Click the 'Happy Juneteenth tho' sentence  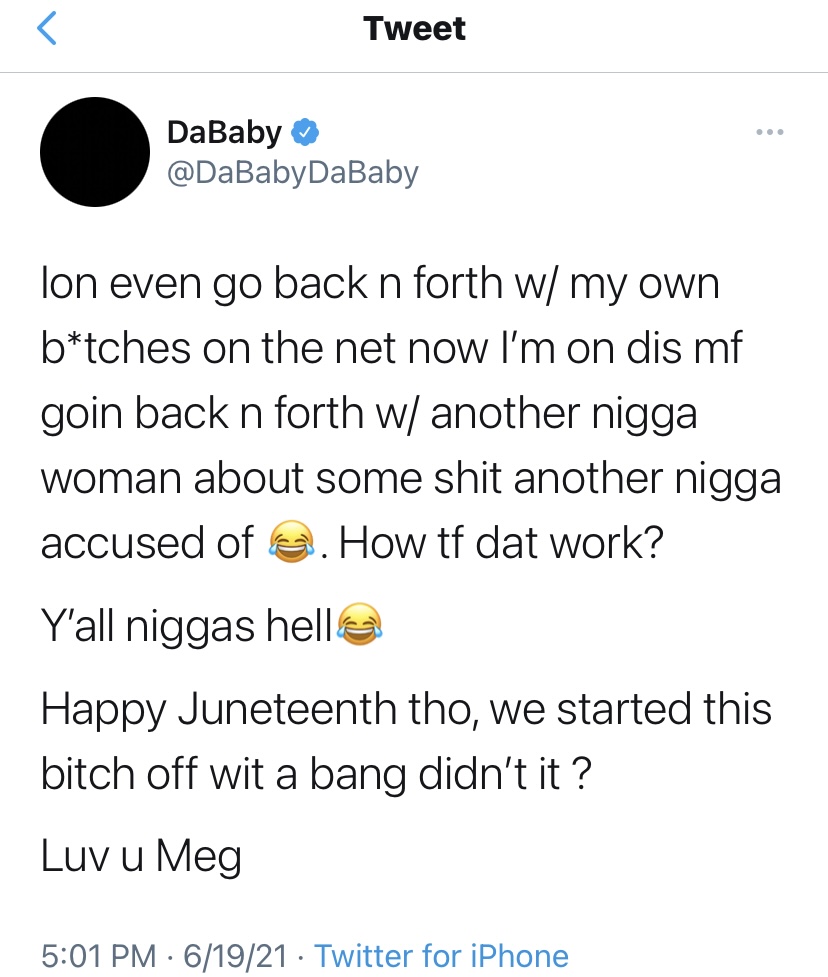[x=260, y=710]
